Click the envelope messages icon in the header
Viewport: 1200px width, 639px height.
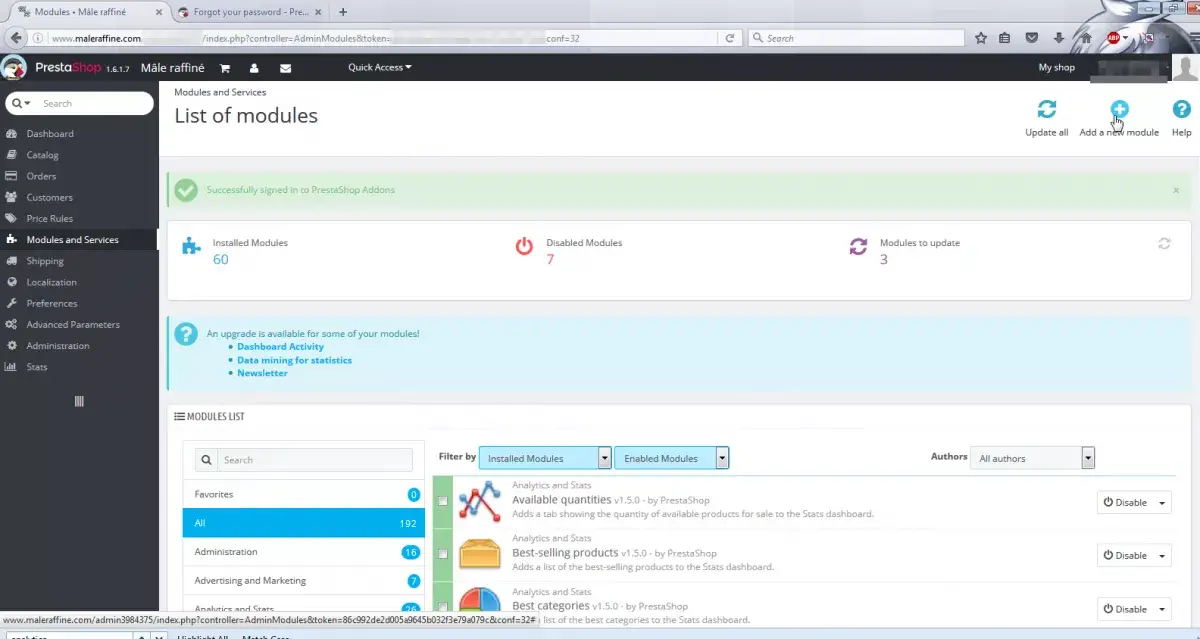[285, 68]
